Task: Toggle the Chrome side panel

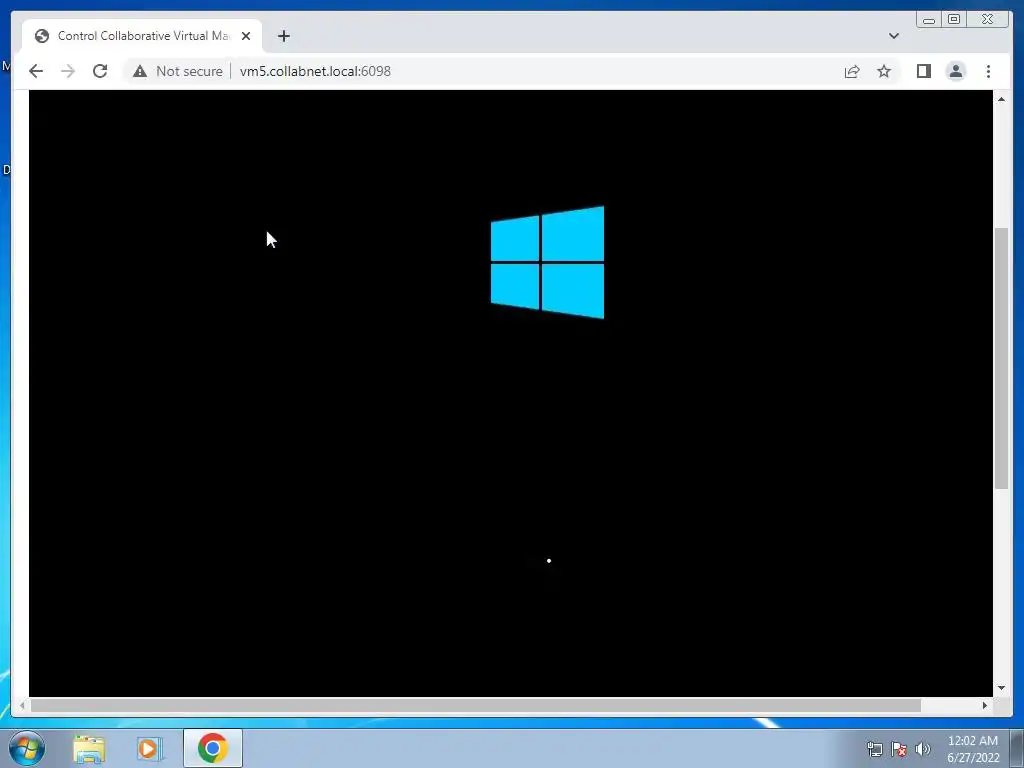Action: [x=923, y=71]
